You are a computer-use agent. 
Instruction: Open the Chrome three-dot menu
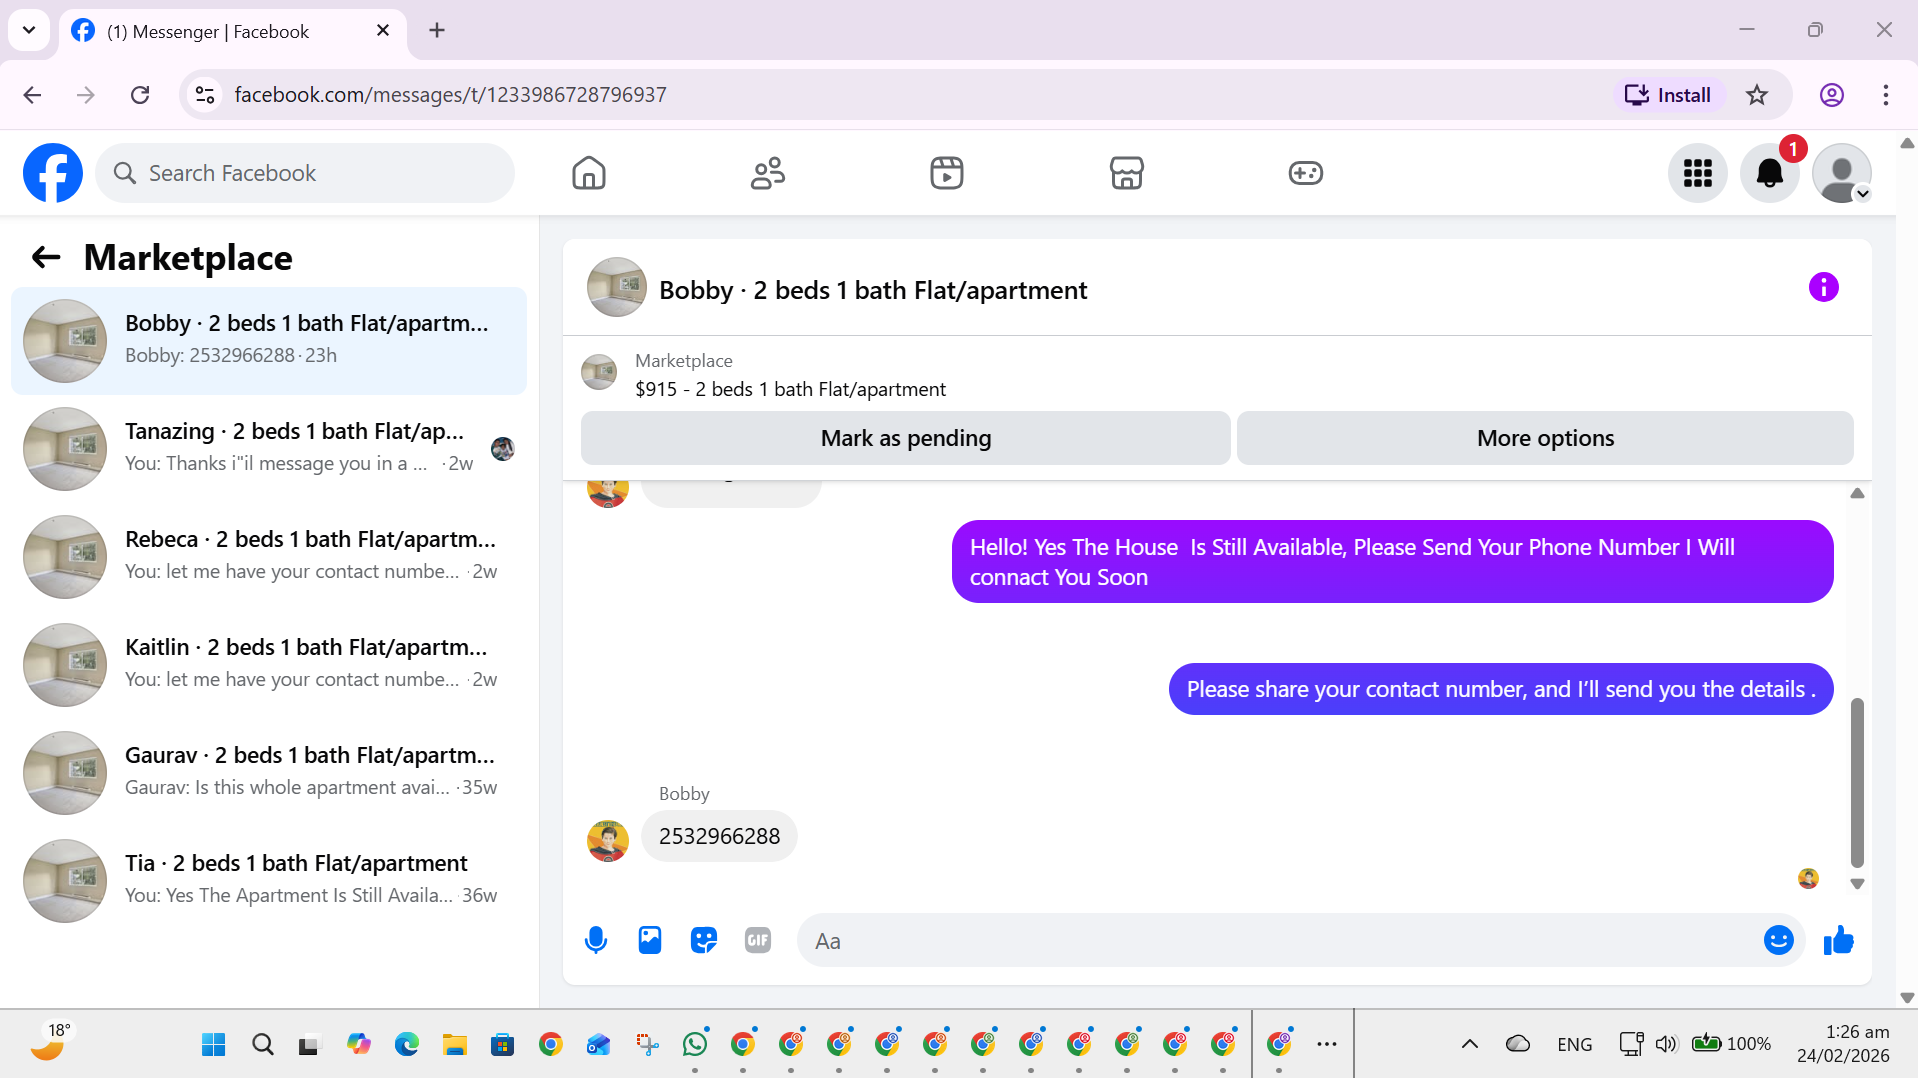pyautogui.click(x=1885, y=95)
